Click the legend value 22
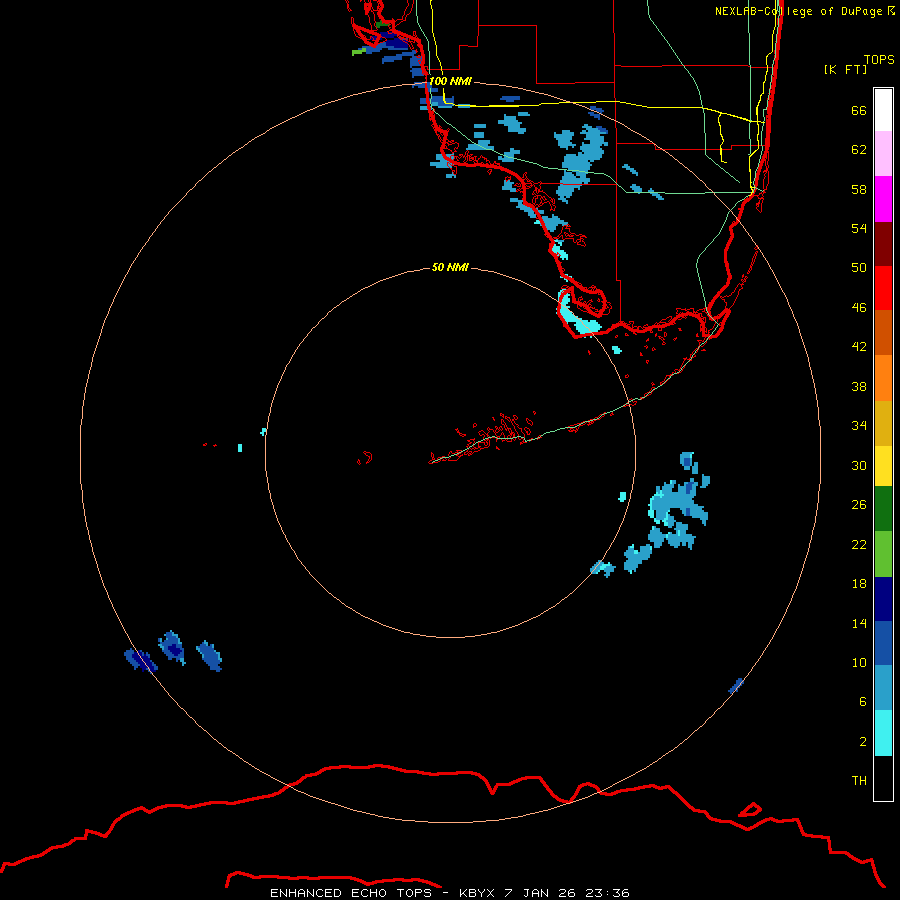Image resolution: width=900 pixels, height=900 pixels. 859,544
